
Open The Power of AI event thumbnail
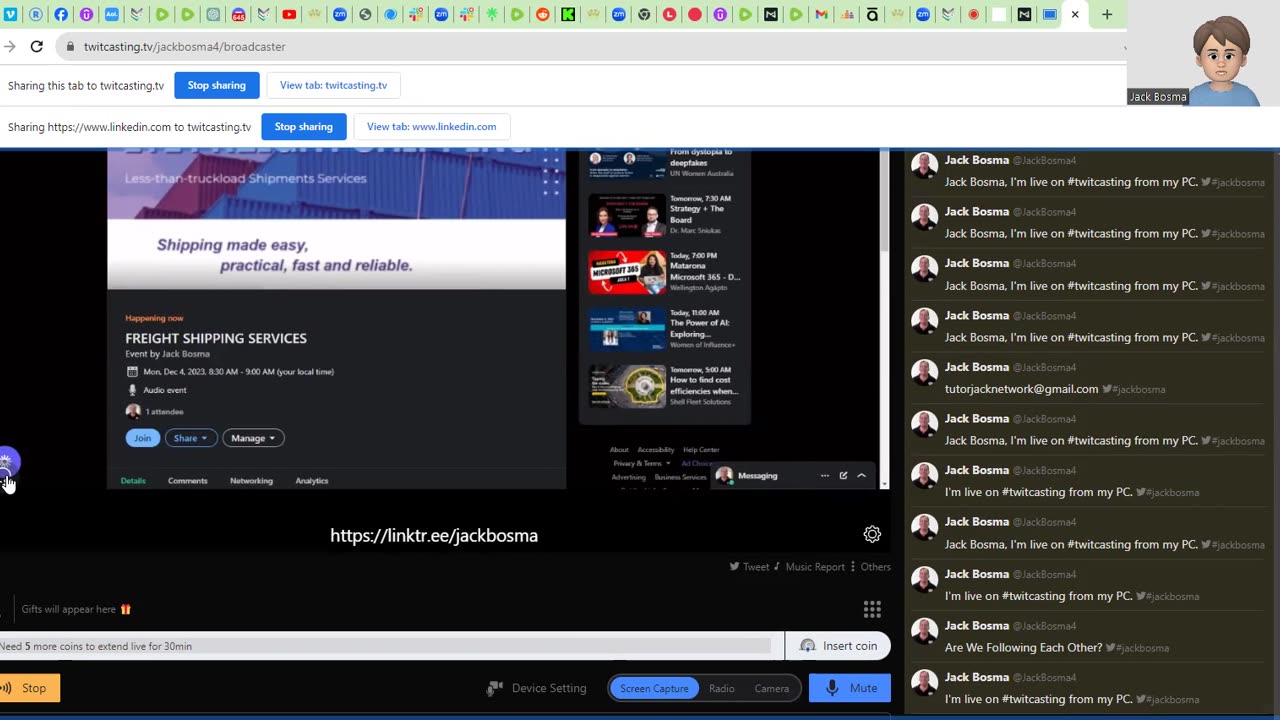click(x=627, y=329)
